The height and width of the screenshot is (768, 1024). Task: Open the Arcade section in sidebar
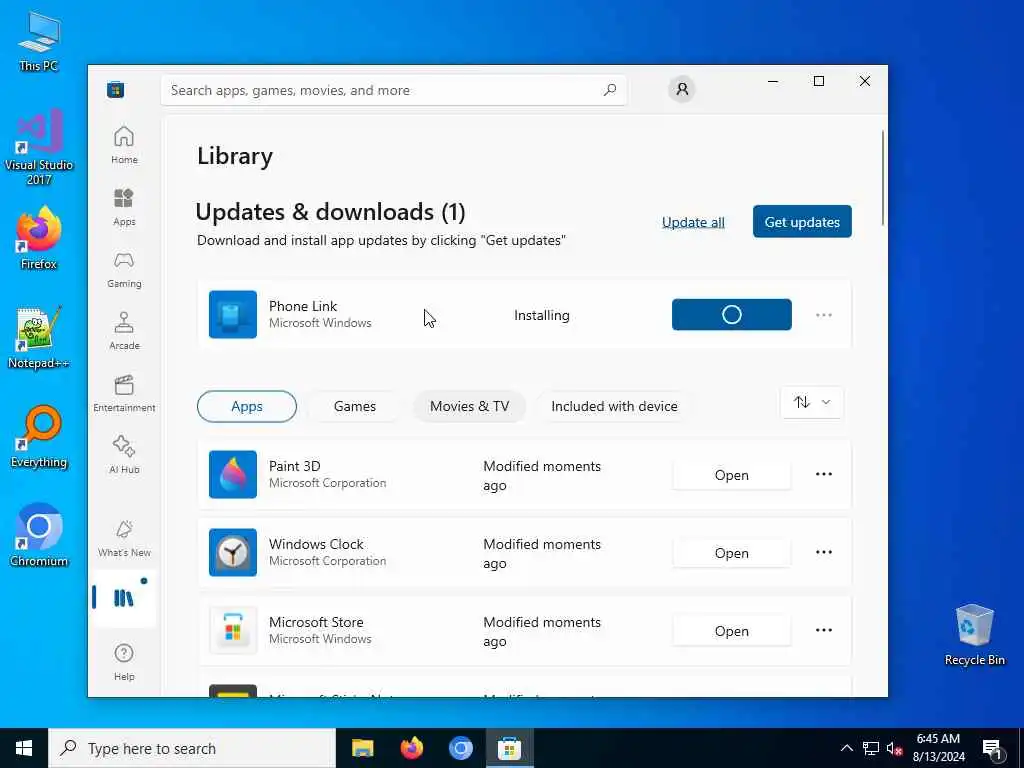point(124,331)
